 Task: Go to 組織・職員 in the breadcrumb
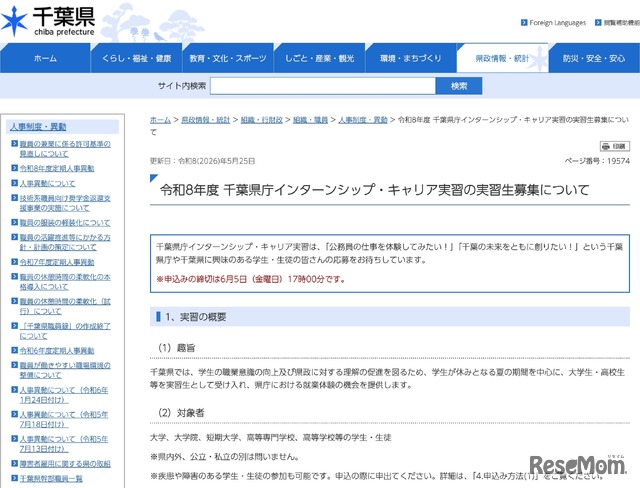click(311, 120)
